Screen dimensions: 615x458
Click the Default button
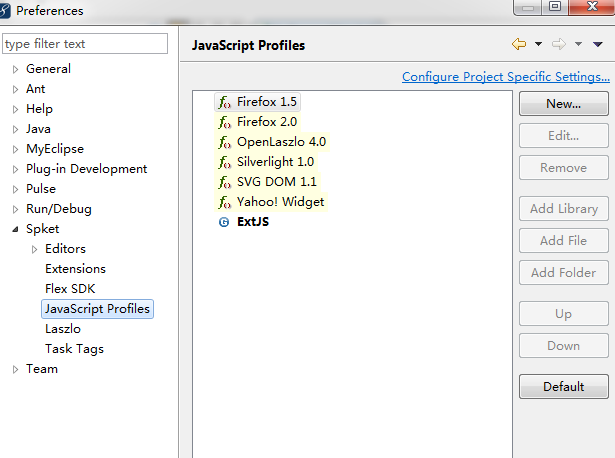tap(564, 387)
